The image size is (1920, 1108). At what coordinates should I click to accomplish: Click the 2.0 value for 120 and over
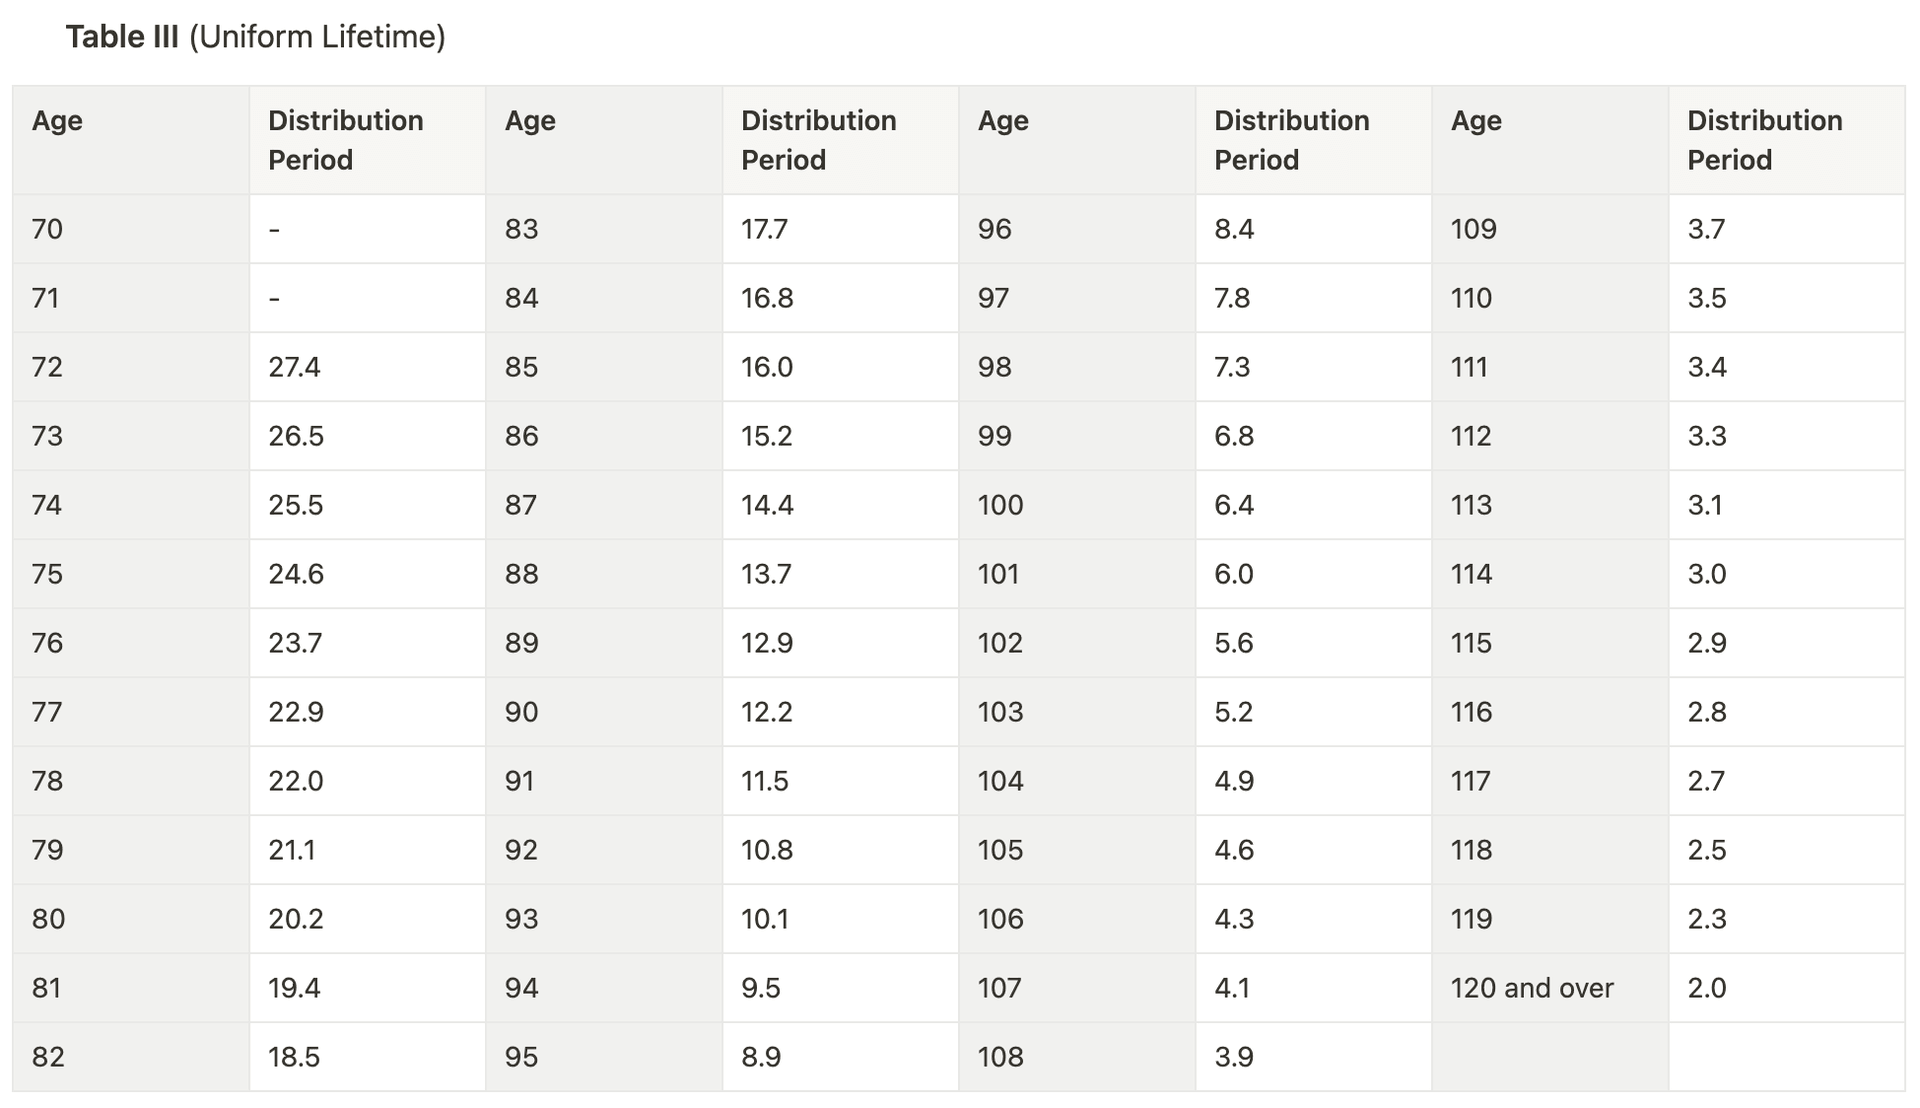click(x=1707, y=988)
